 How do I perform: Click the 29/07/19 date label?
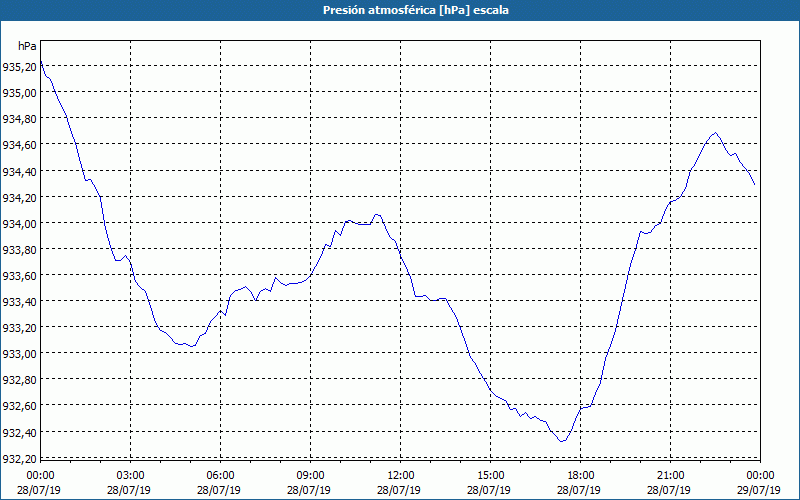coord(759,490)
